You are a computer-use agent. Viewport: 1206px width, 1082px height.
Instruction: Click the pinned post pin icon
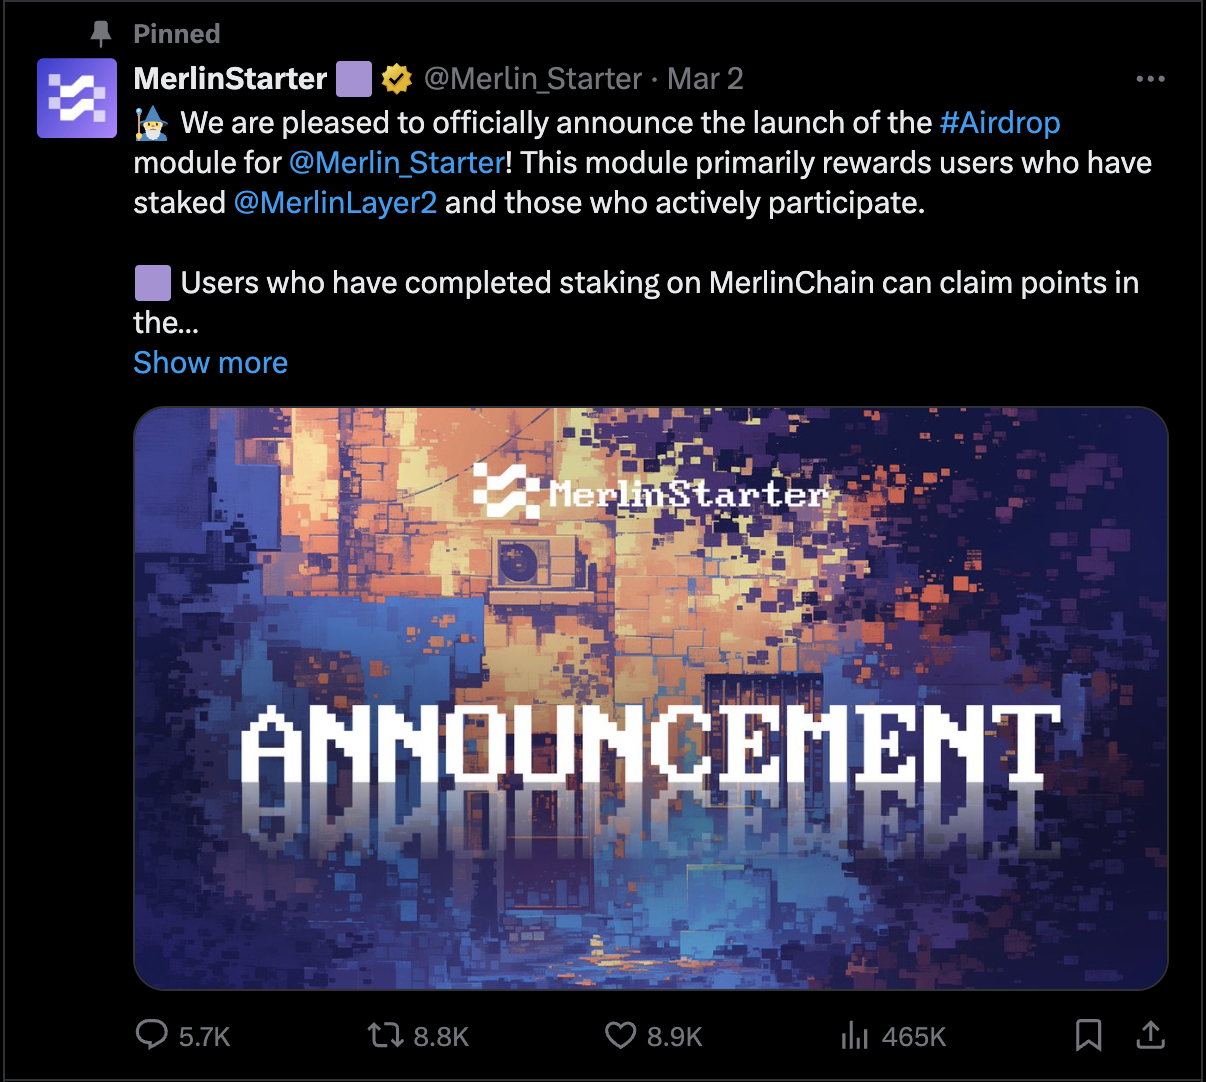[99, 32]
